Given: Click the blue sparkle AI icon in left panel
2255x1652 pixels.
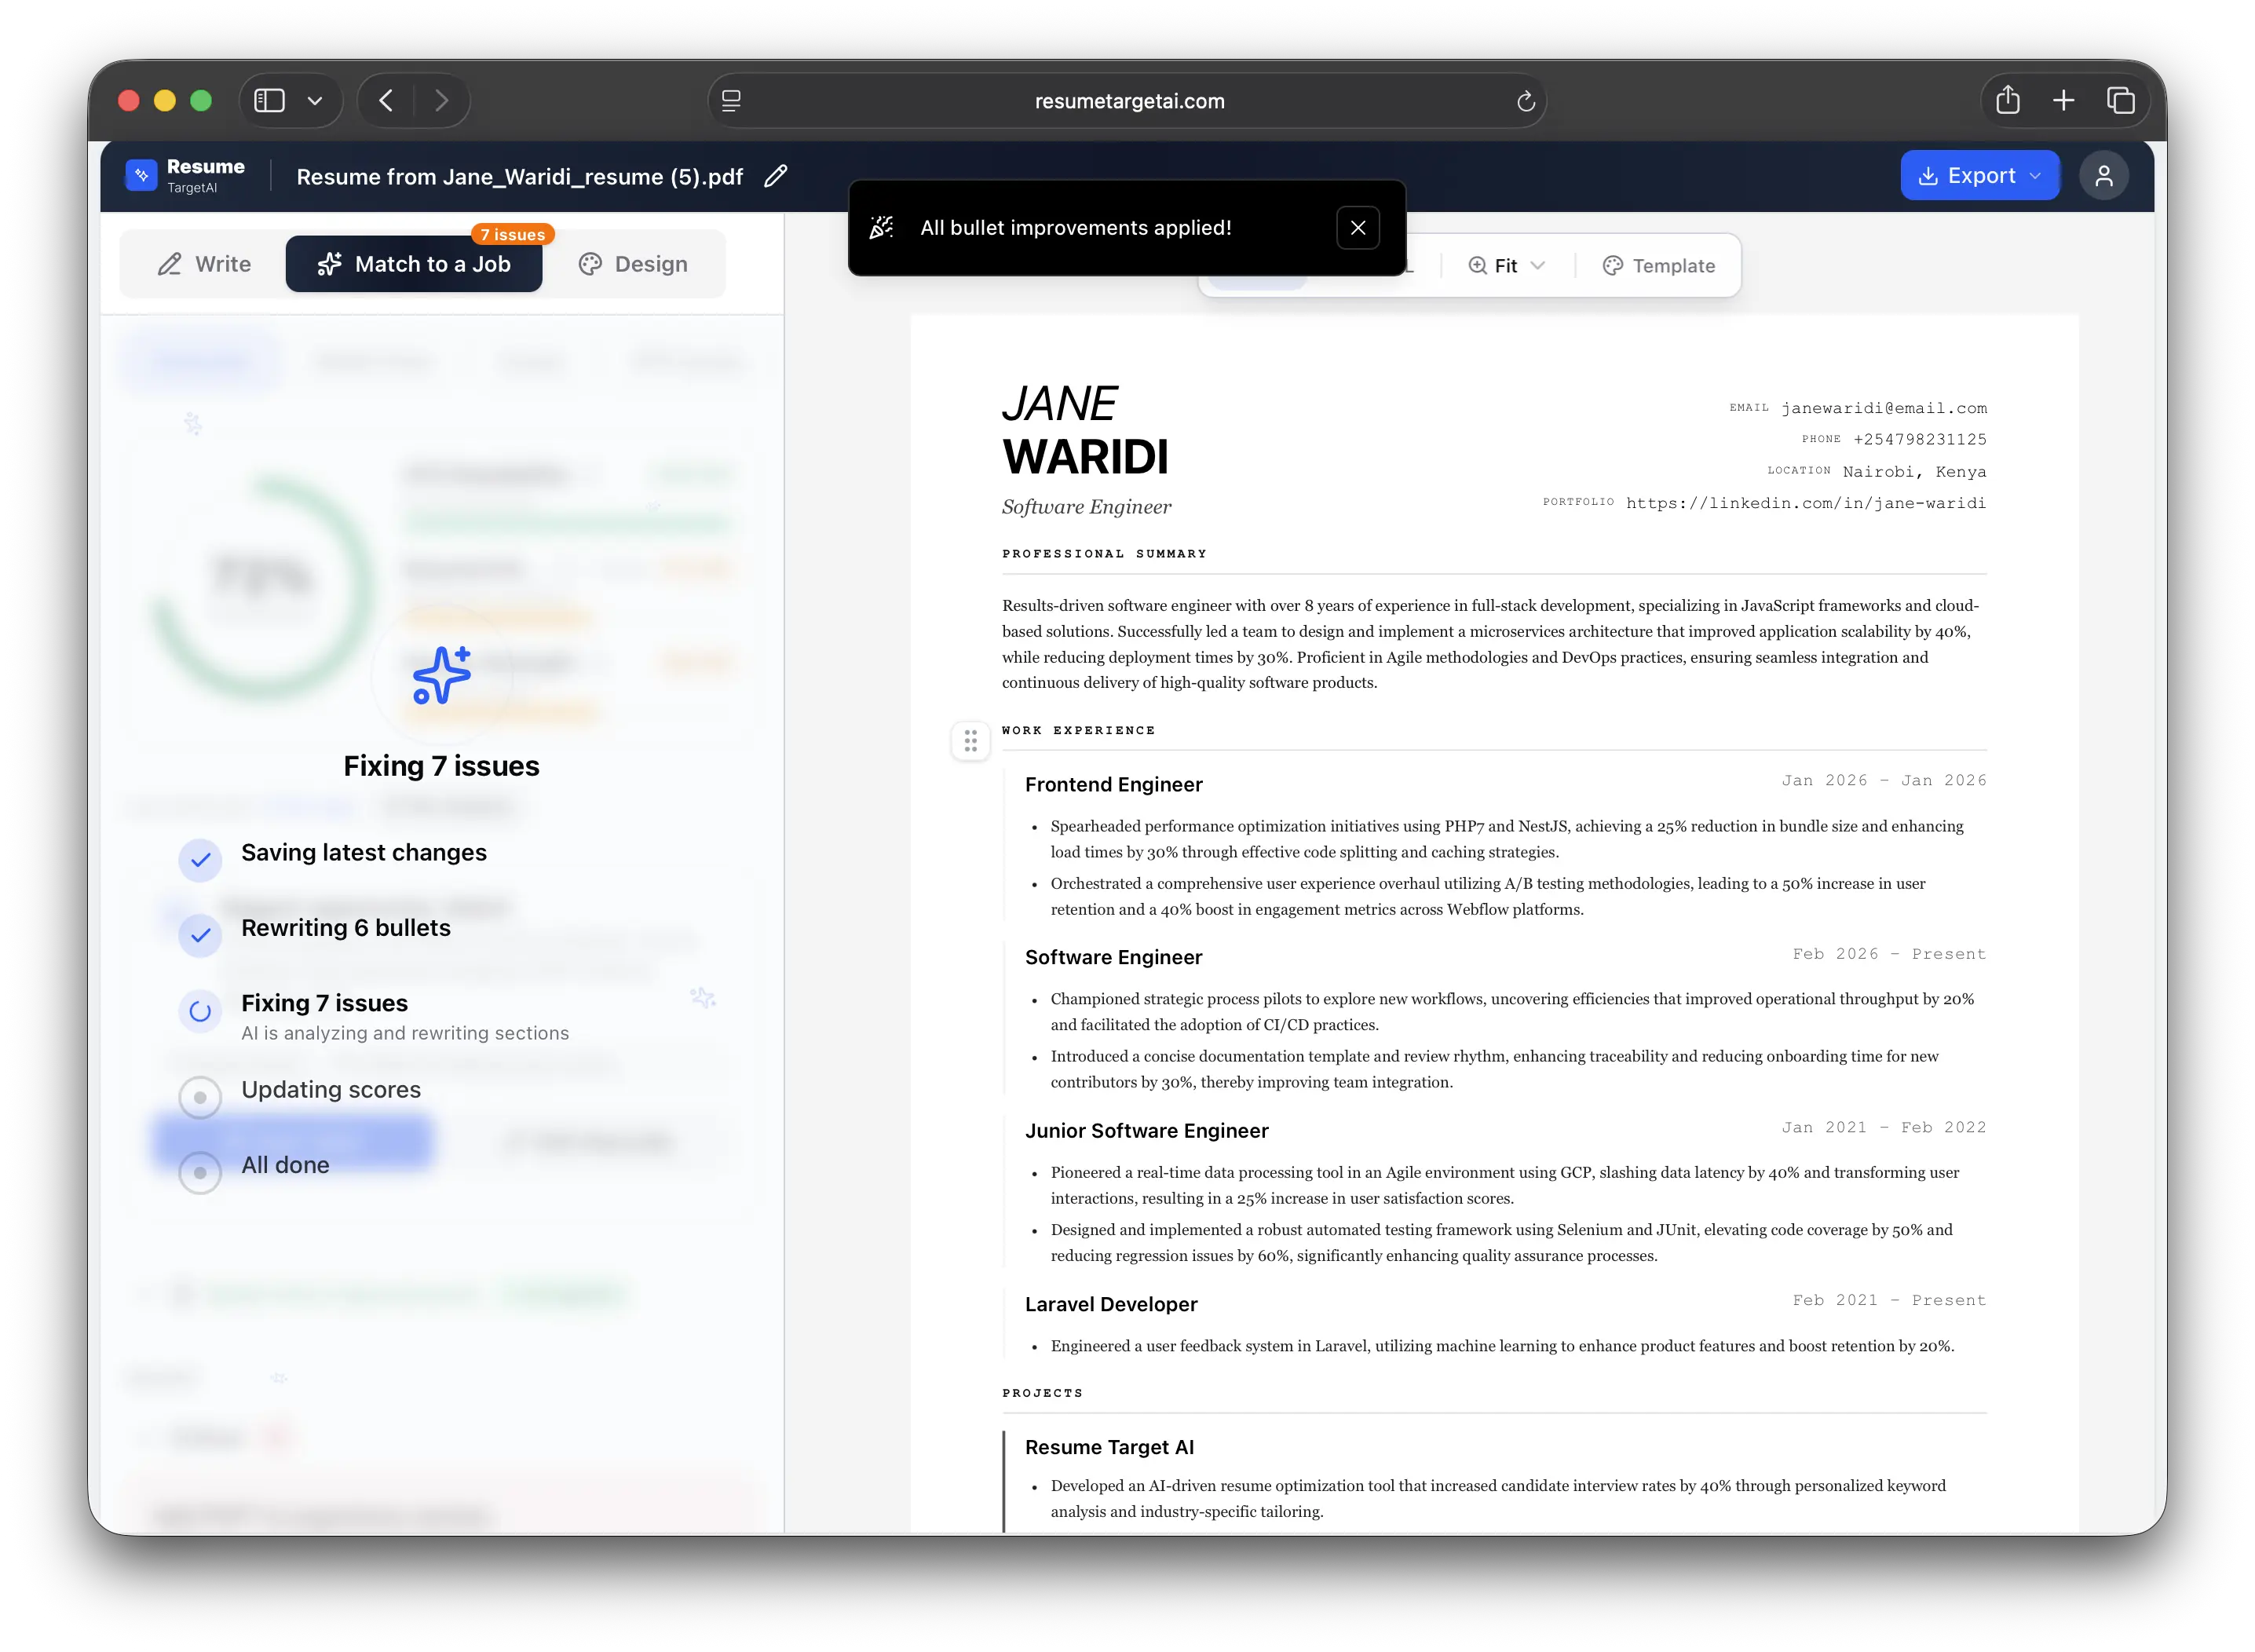Looking at the screenshot, I should pos(443,676).
